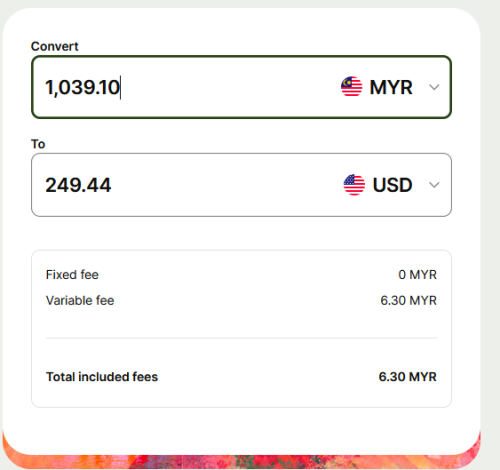
Task: Click the To label
Action: [38, 144]
